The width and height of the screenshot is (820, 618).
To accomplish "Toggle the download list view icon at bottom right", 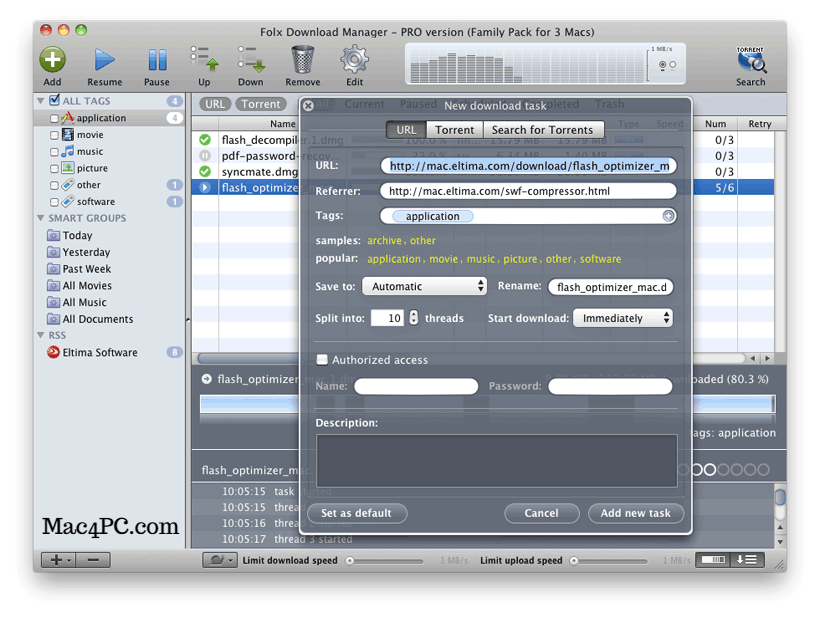I will click(747, 560).
